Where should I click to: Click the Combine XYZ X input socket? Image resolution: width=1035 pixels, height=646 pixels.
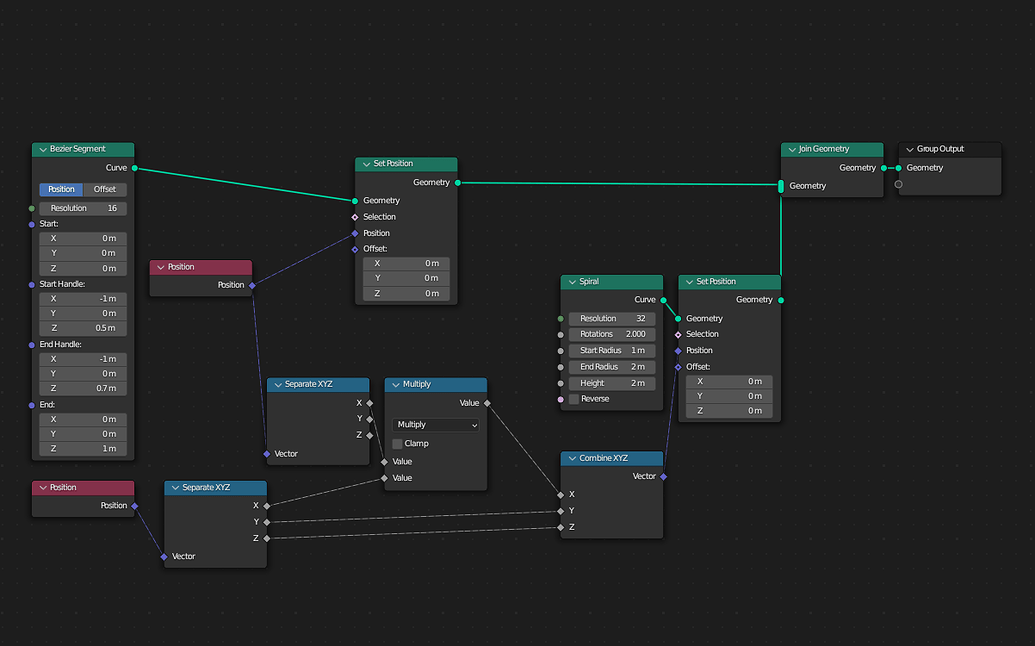pos(560,495)
